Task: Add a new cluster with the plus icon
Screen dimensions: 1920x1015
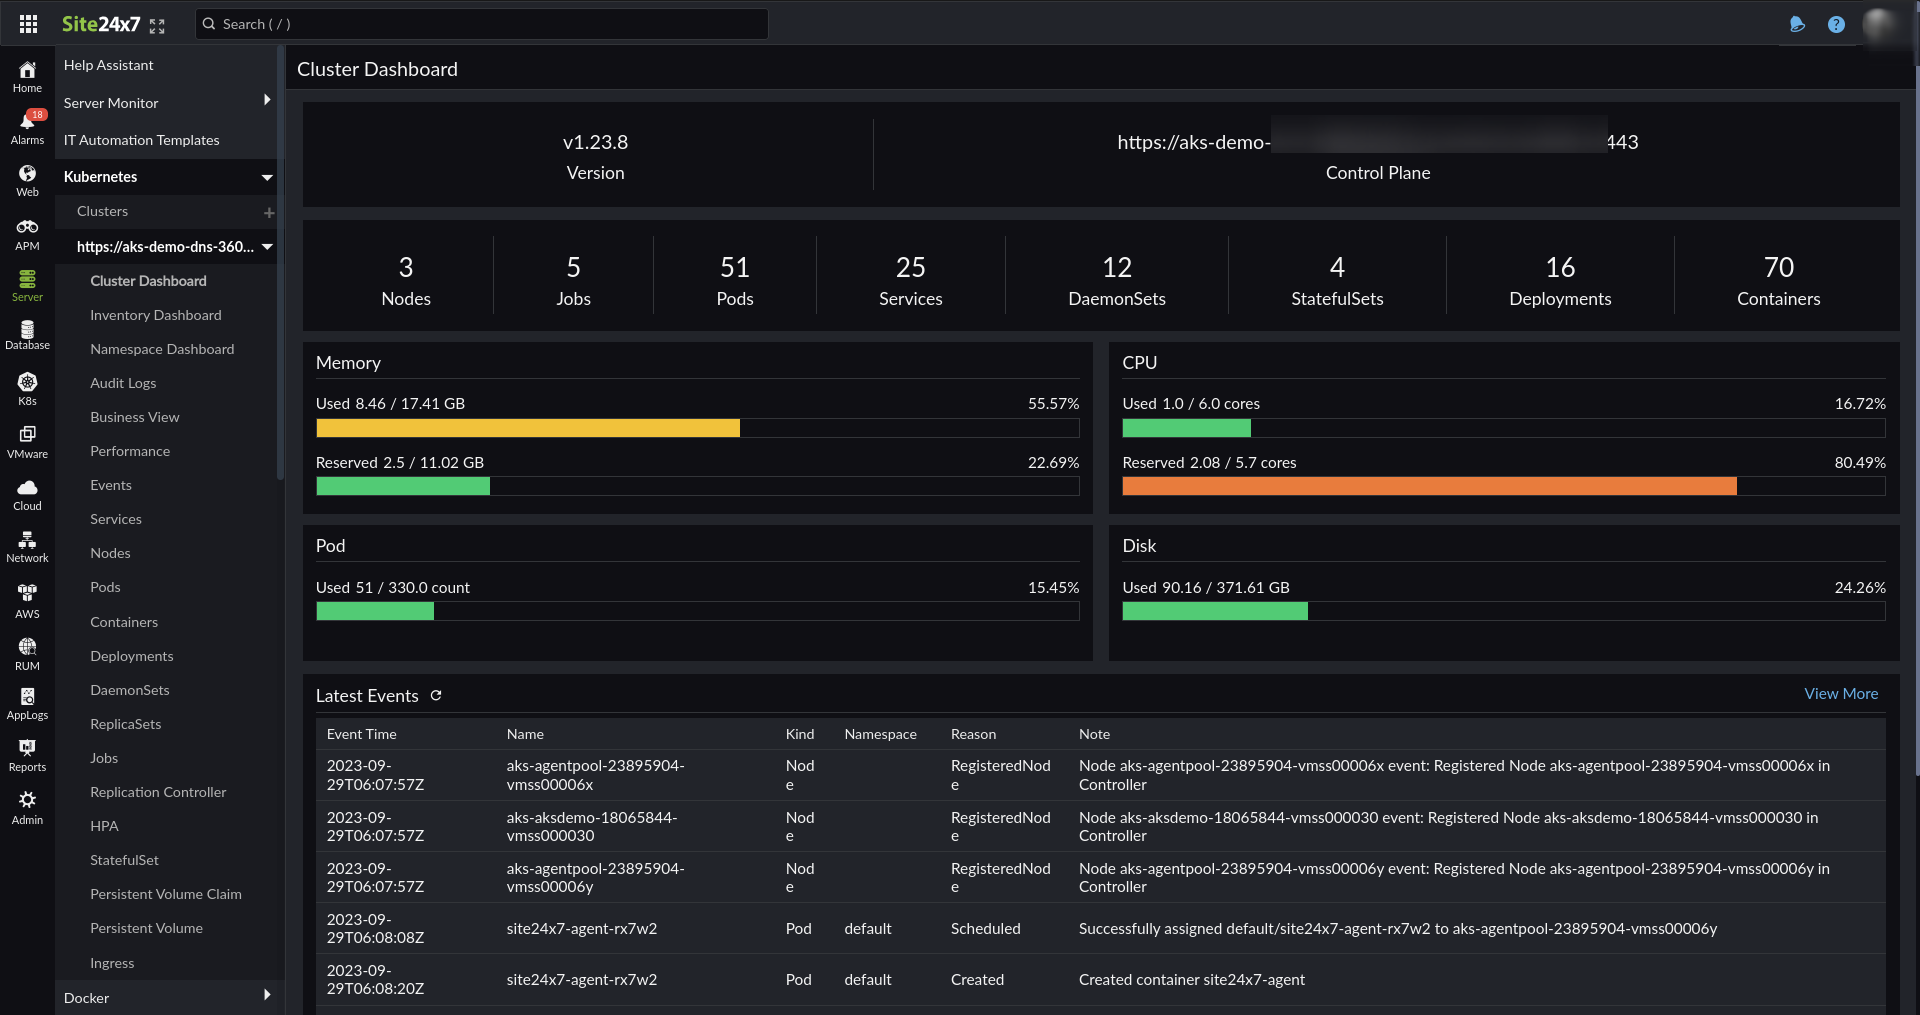Action: tap(268, 212)
